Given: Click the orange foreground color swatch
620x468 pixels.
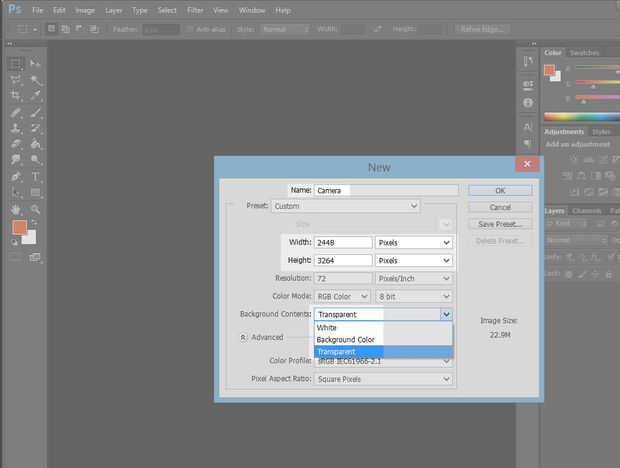Looking at the screenshot, I should 19,228.
